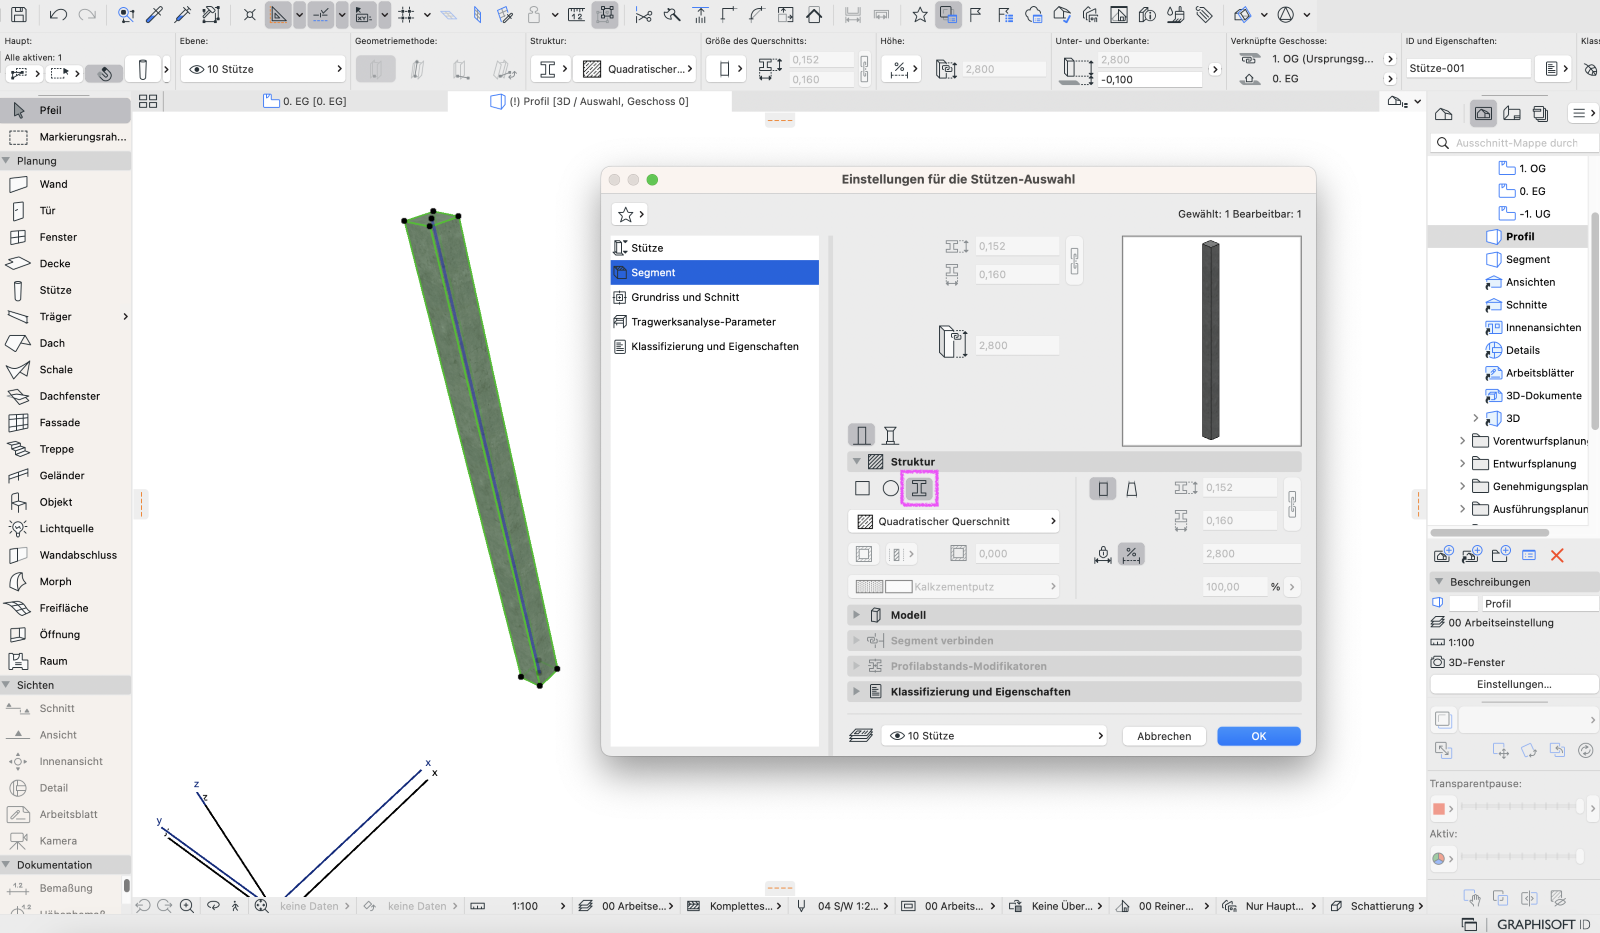Select the profile cross-section icon under Struktur
The width and height of the screenshot is (1600, 933).
(x=919, y=488)
